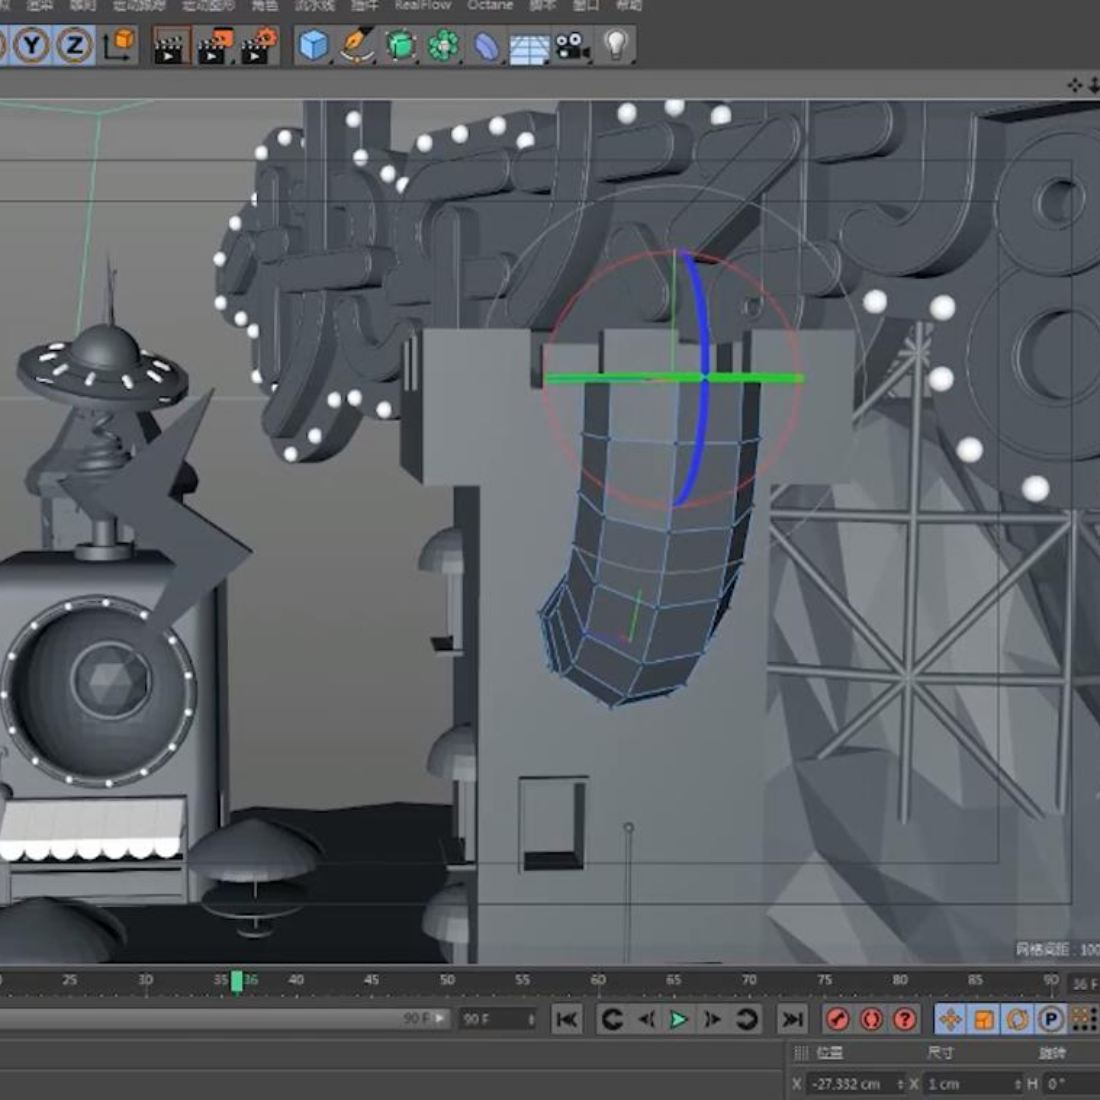
Task: Toggle the Y axis lock
Action: coord(33,45)
